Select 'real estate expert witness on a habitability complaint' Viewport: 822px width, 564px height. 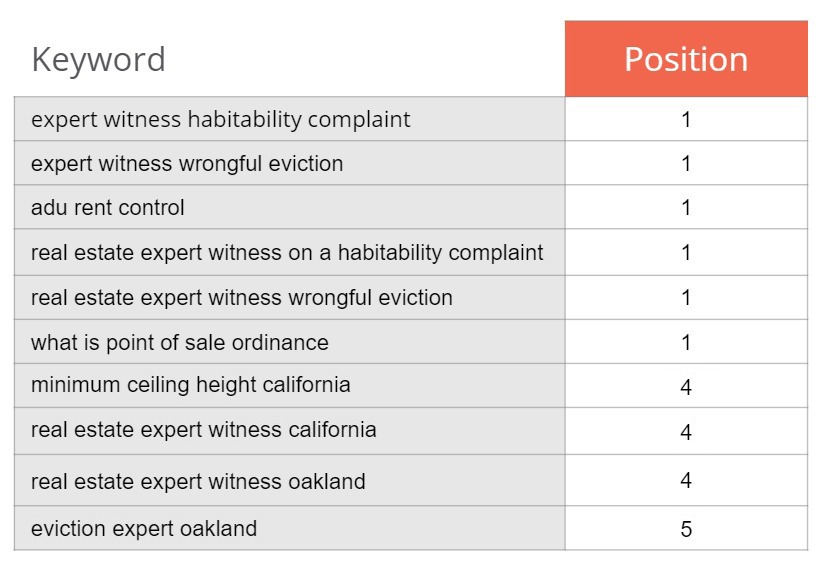click(287, 253)
